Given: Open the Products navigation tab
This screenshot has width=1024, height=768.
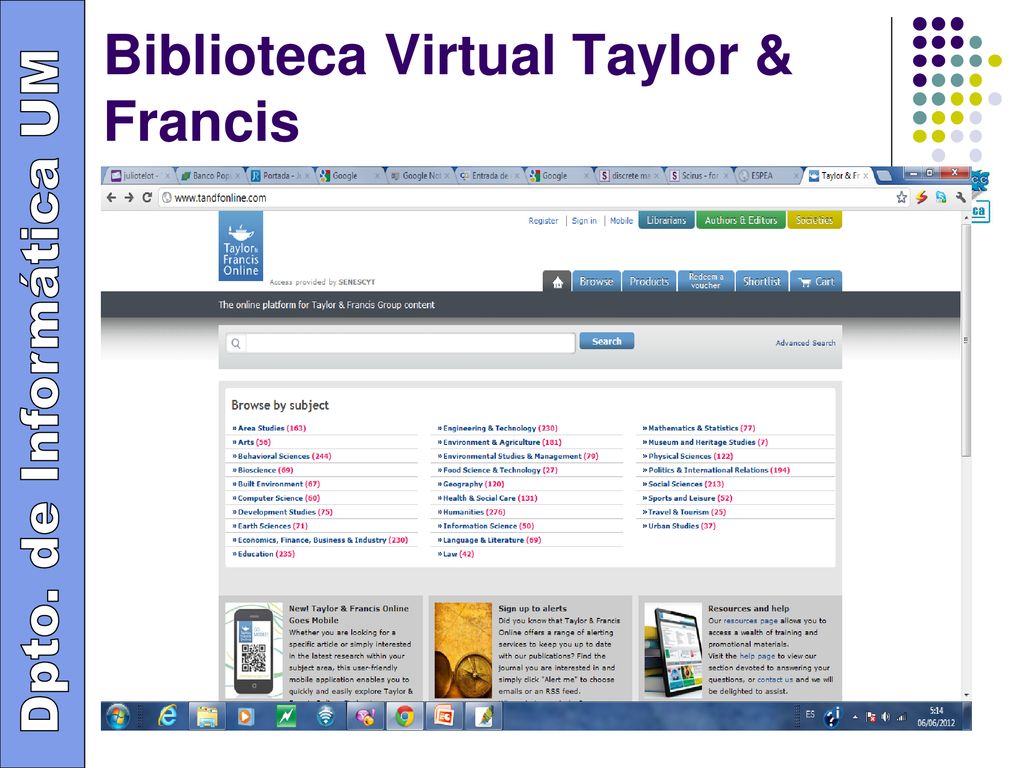Looking at the screenshot, I should (x=649, y=281).
